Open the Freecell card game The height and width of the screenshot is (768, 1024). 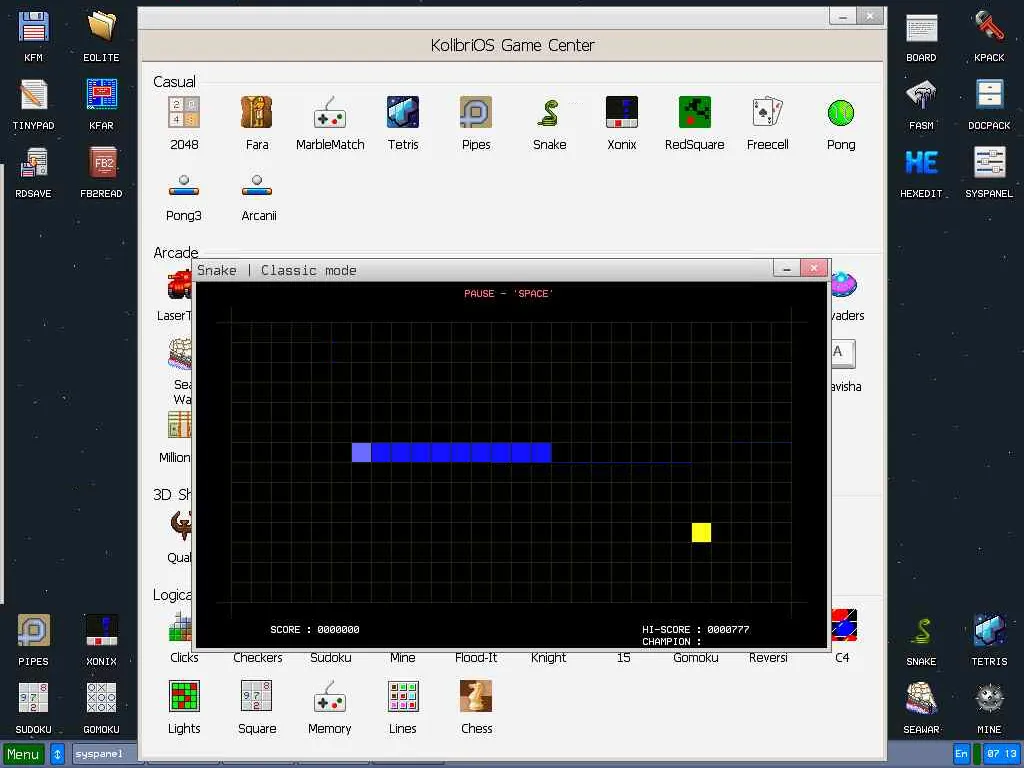click(x=767, y=112)
